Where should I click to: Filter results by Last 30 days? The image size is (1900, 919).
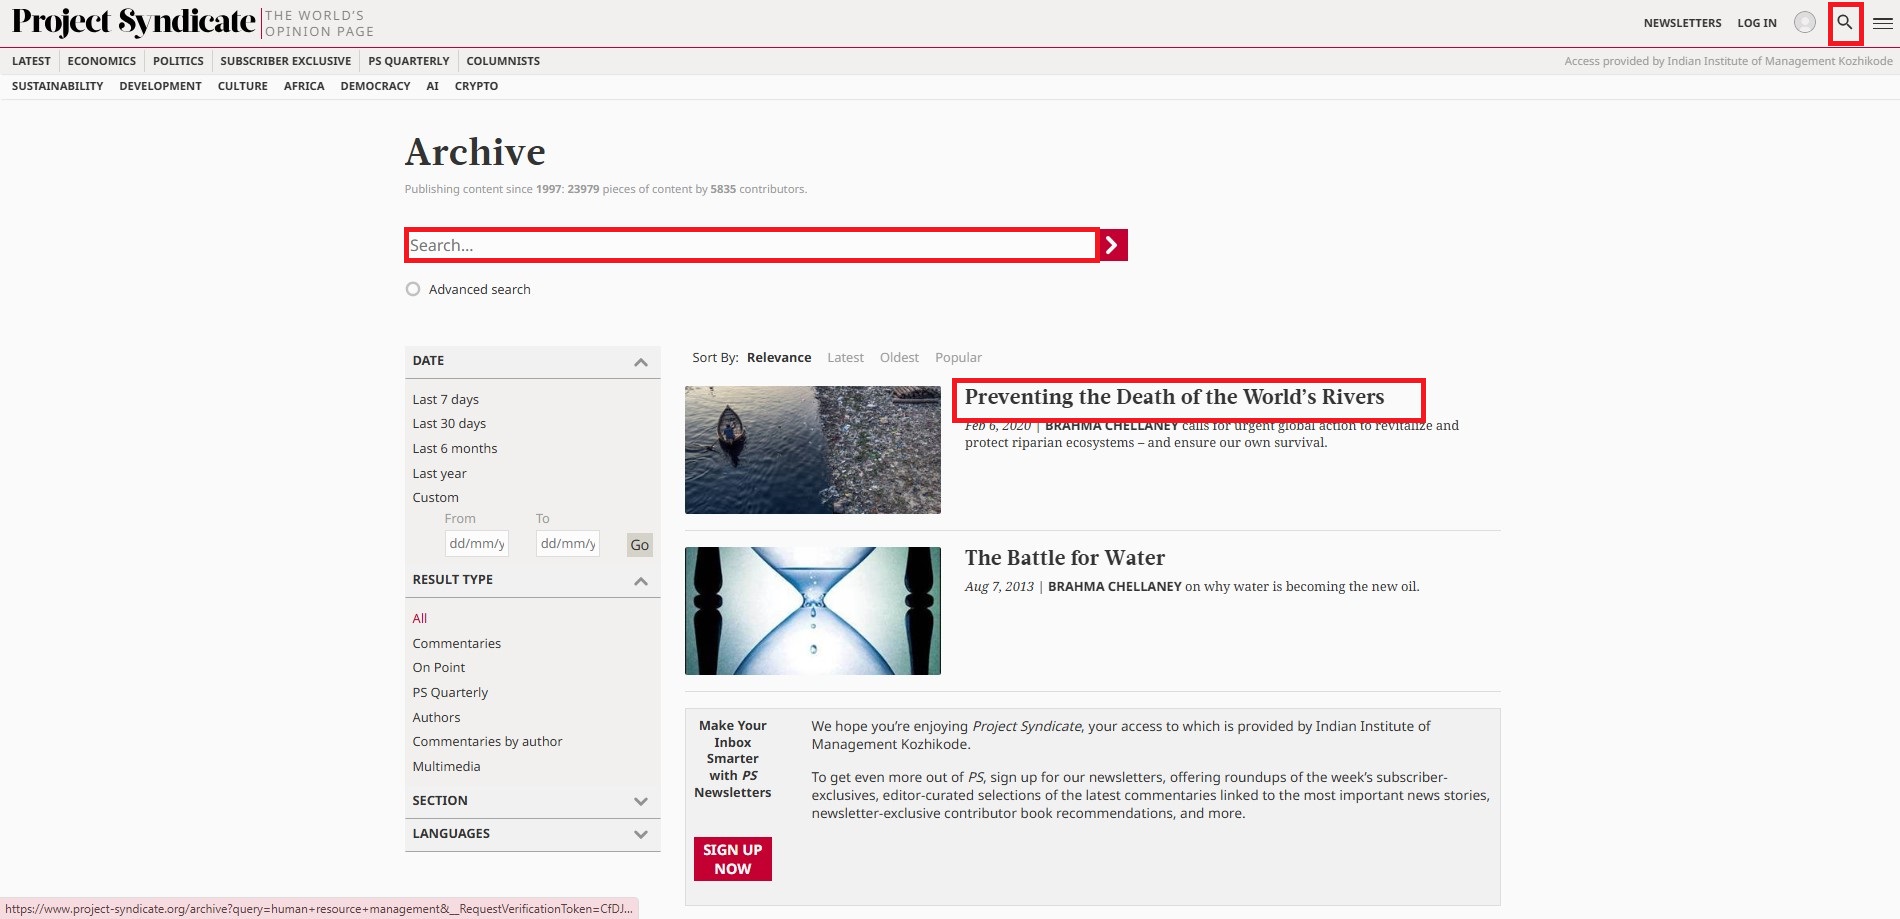pos(449,424)
